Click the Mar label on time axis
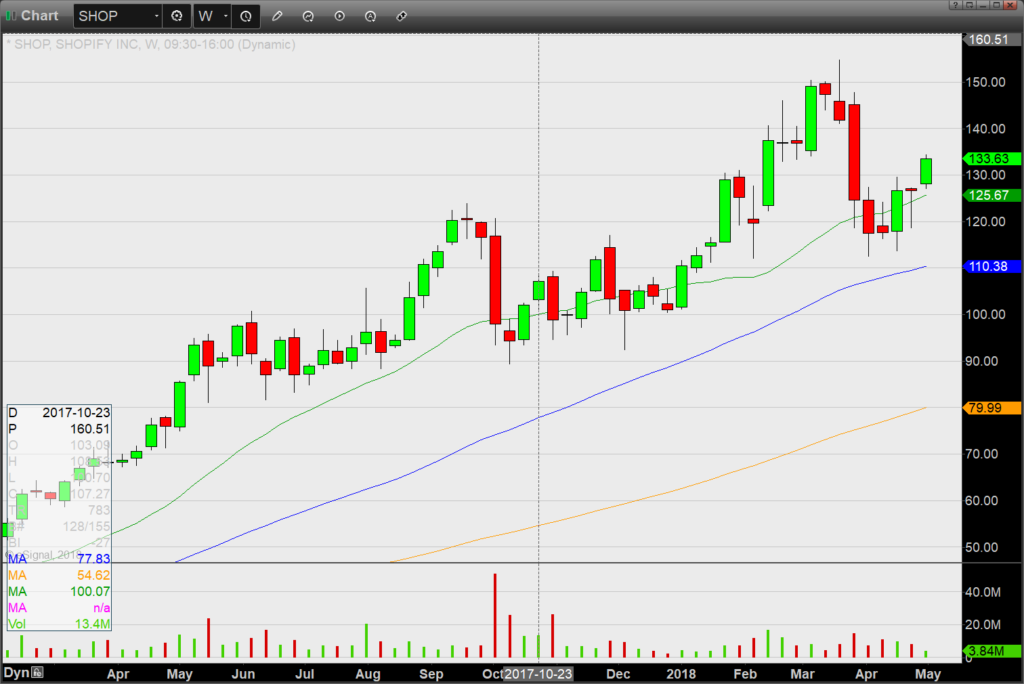The width and height of the screenshot is (1024, 684). click(803, 674)
